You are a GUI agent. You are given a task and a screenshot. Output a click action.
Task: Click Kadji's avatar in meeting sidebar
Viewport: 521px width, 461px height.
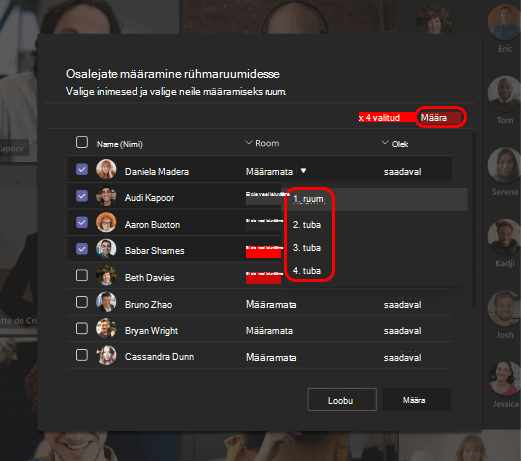pos(505,237)
